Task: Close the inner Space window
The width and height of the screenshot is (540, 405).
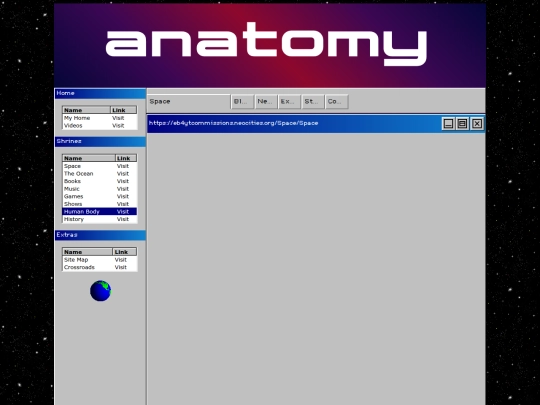Action: (x=477, y=123)
